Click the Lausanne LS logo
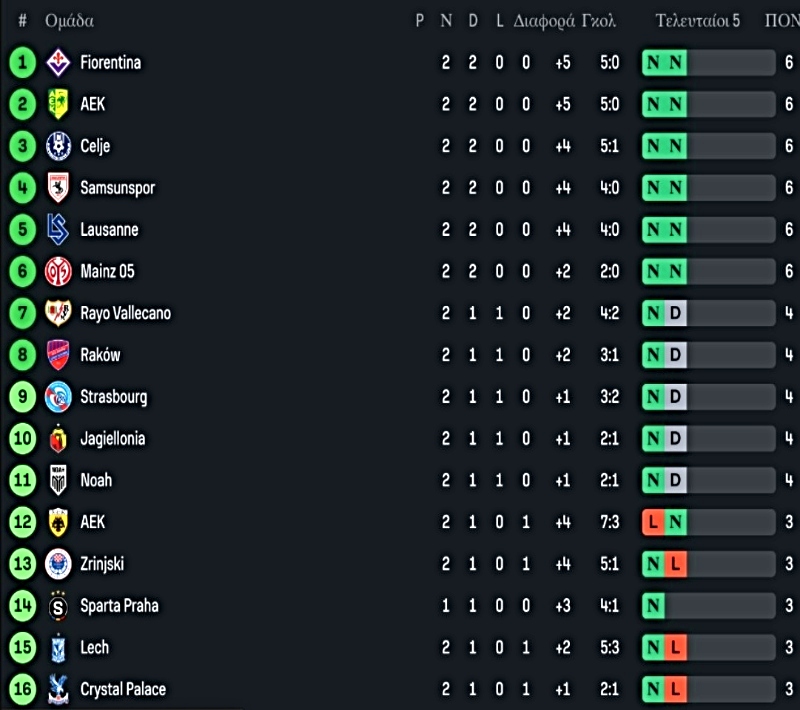Viewport: 800px width, 710px height. 58,230
